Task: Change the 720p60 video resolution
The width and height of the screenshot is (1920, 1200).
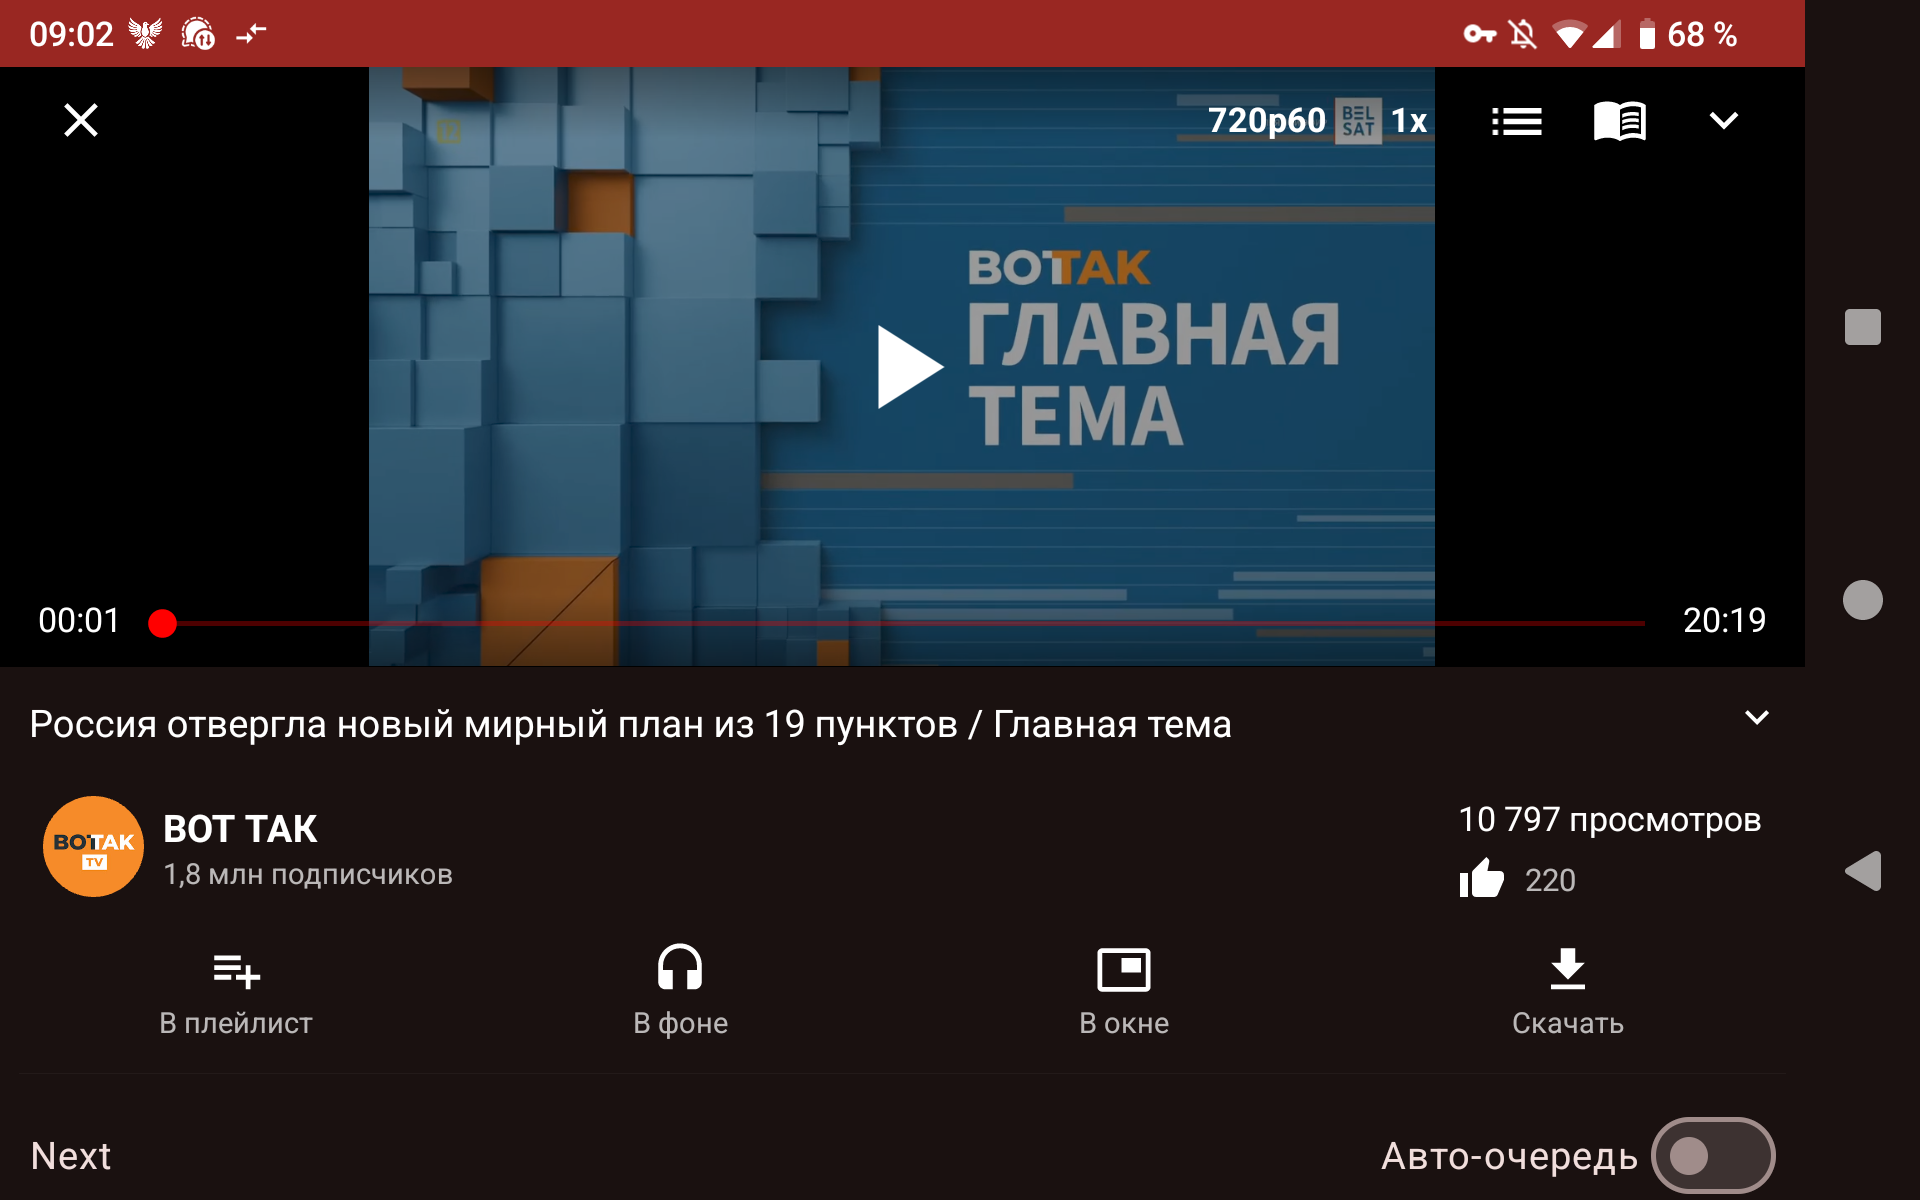Action: pyautogui.click(x=1266, y=121)
